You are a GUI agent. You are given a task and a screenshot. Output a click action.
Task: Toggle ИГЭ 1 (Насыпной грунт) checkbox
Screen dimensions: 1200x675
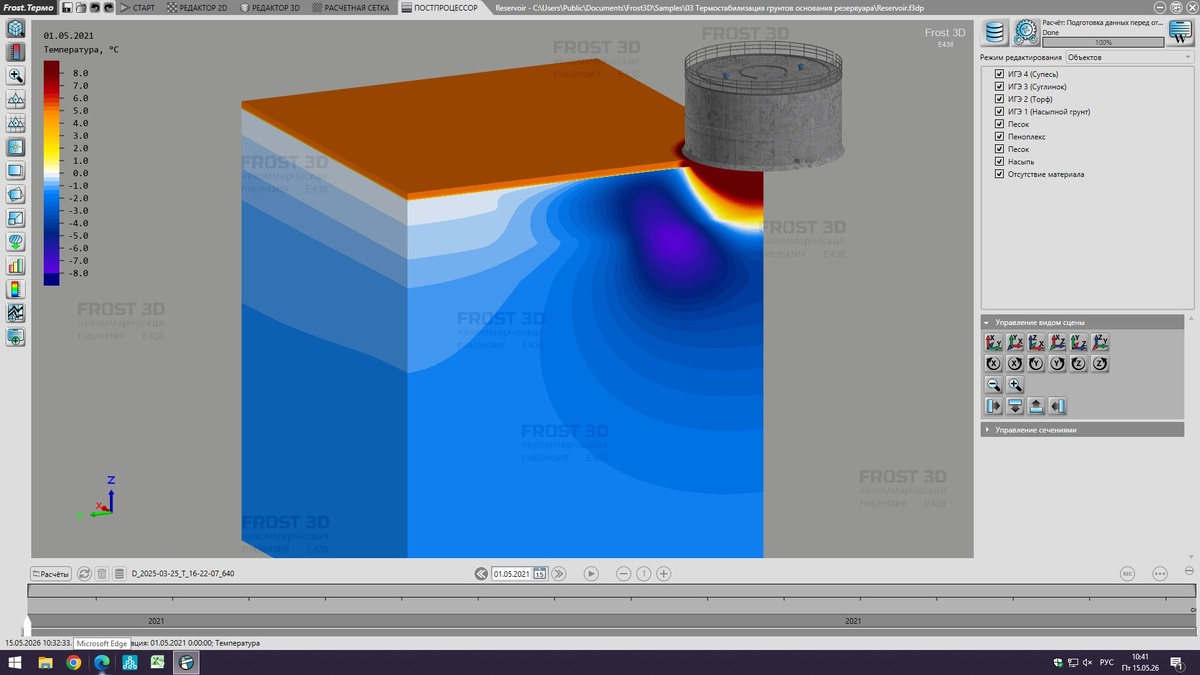[1000, 112]
